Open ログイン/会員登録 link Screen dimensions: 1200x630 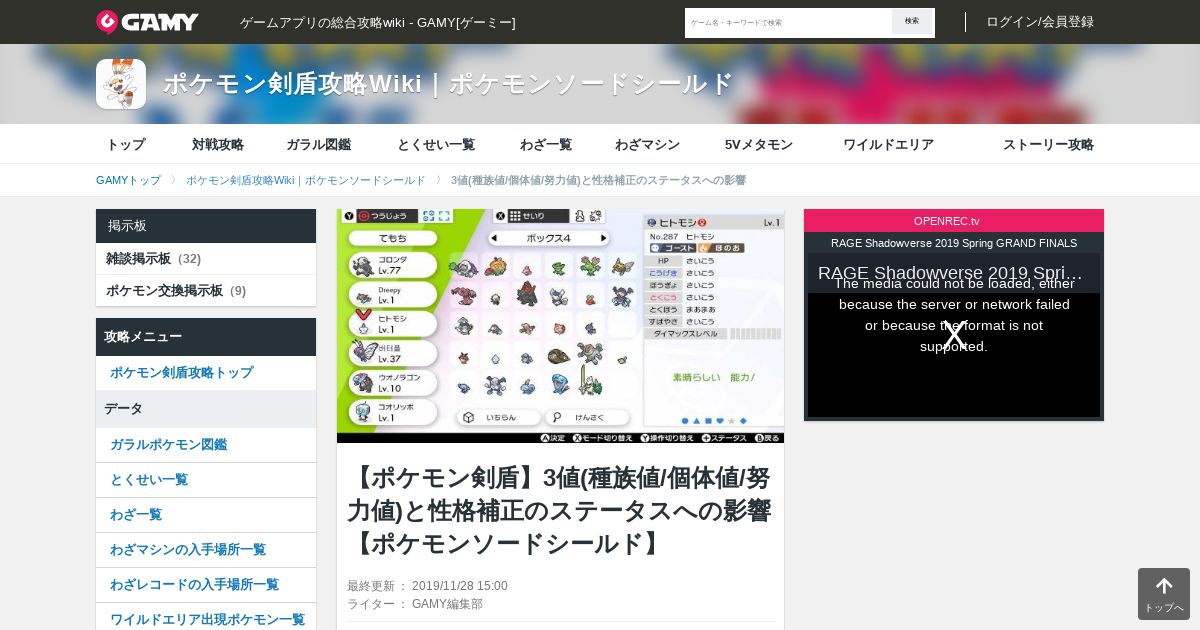click(1040, 22)
